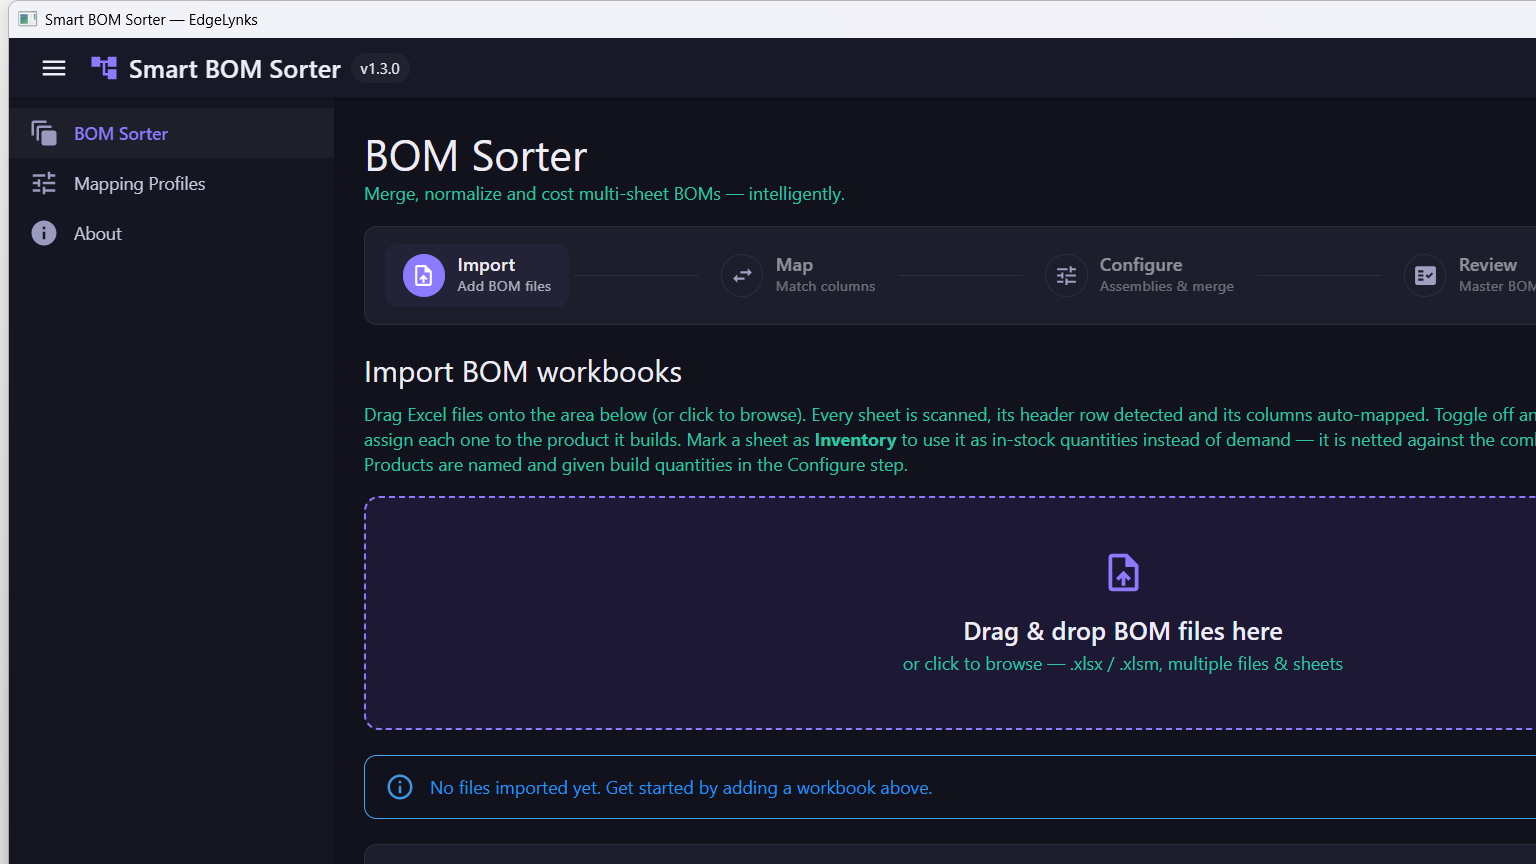Go to the Review step label
This screenshot has height=864, width=1536.
[1488, 265]
